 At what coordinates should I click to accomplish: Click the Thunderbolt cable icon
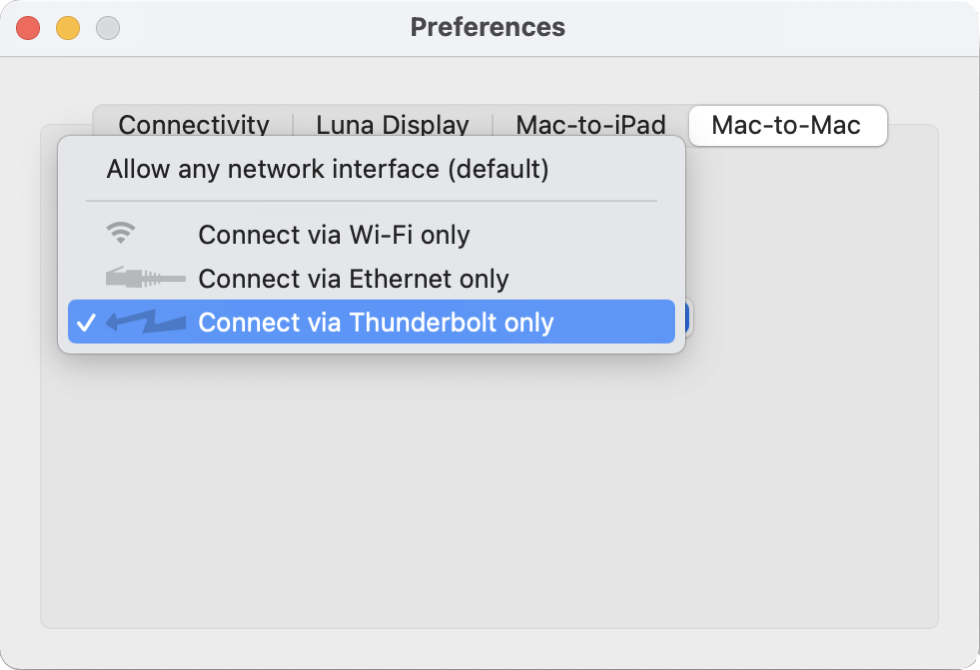coord(146,322)
